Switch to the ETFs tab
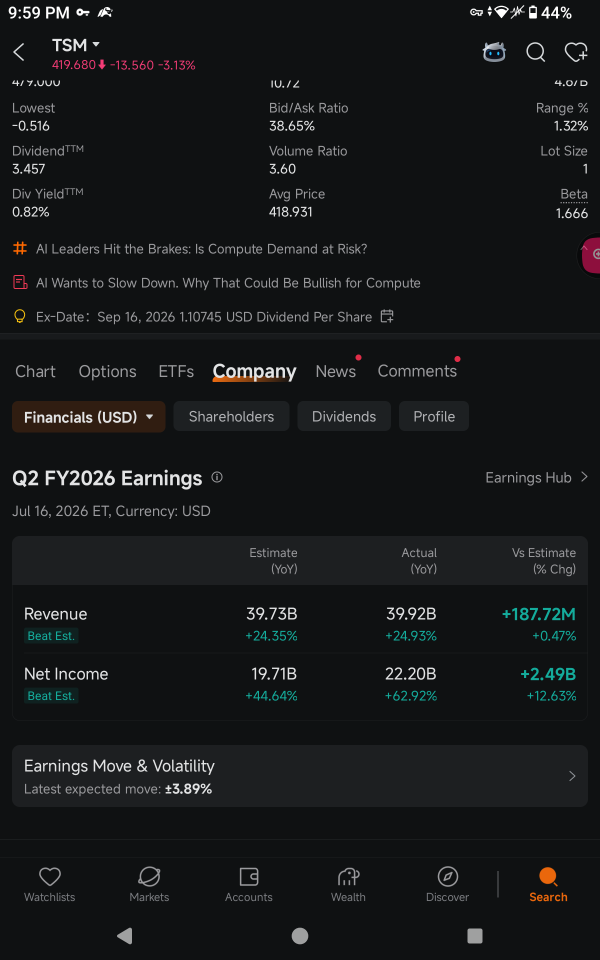Image resolution: width=600 pixels, height=960 pixels. click(176, 371)
